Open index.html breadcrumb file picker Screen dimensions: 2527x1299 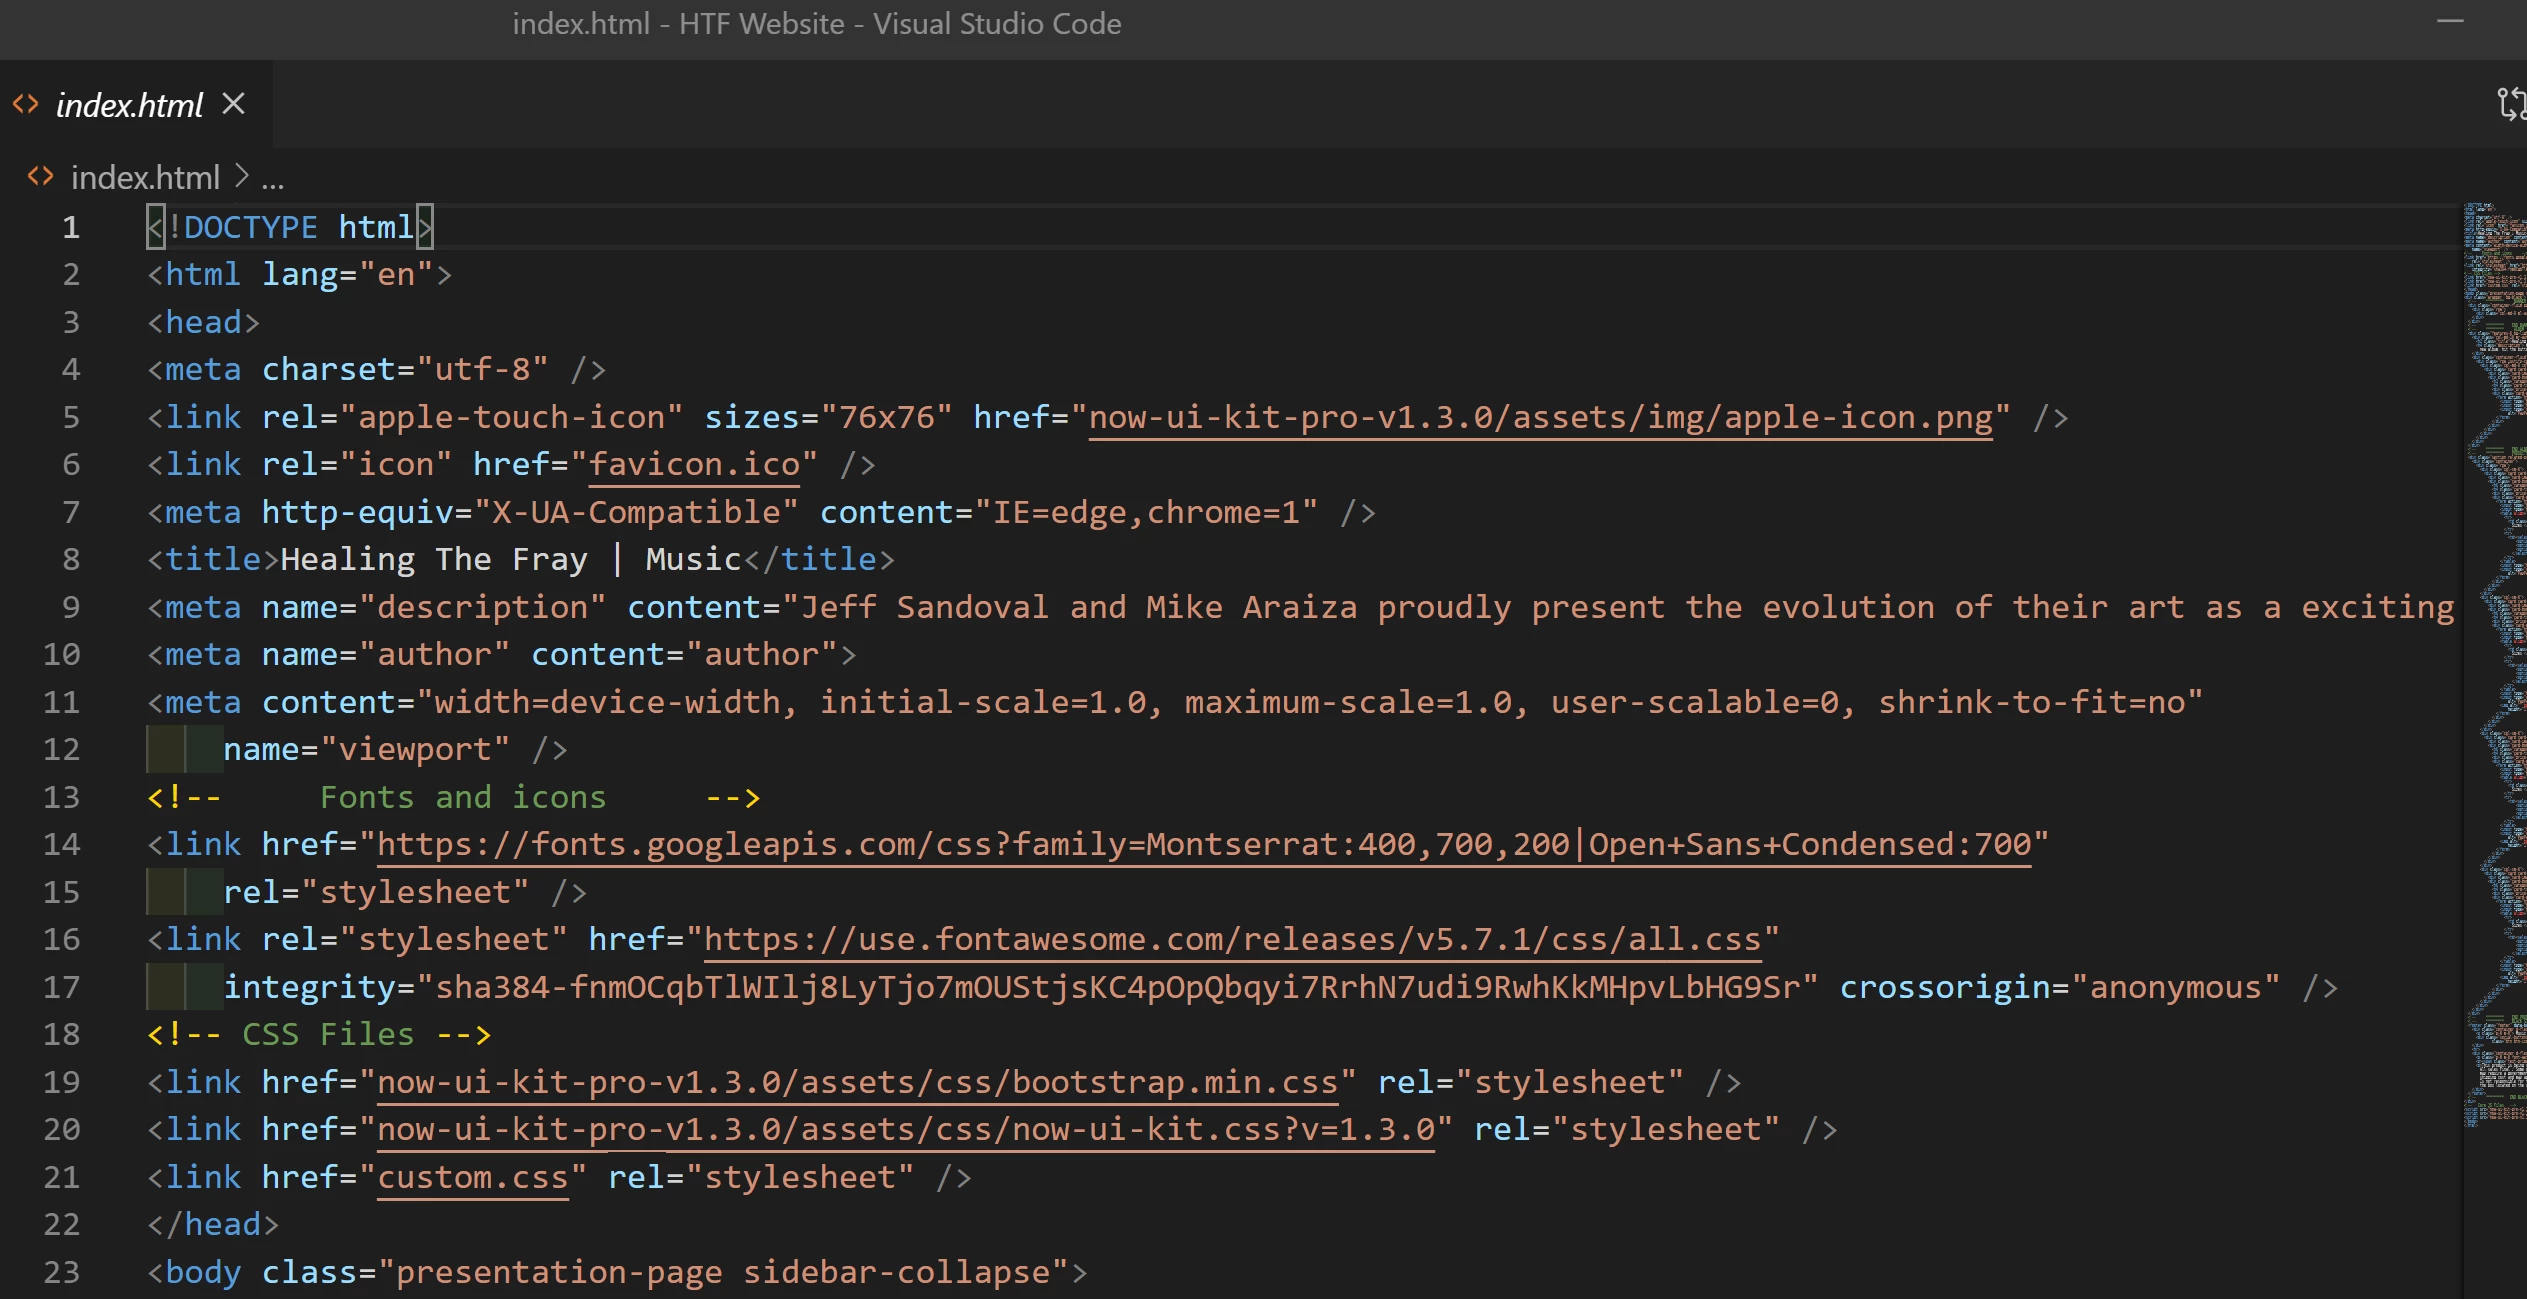[145, 177]
